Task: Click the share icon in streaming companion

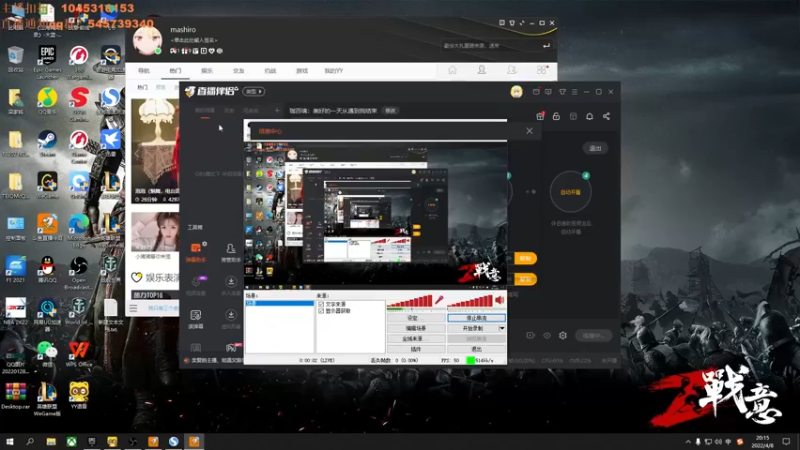Action: 606,116
